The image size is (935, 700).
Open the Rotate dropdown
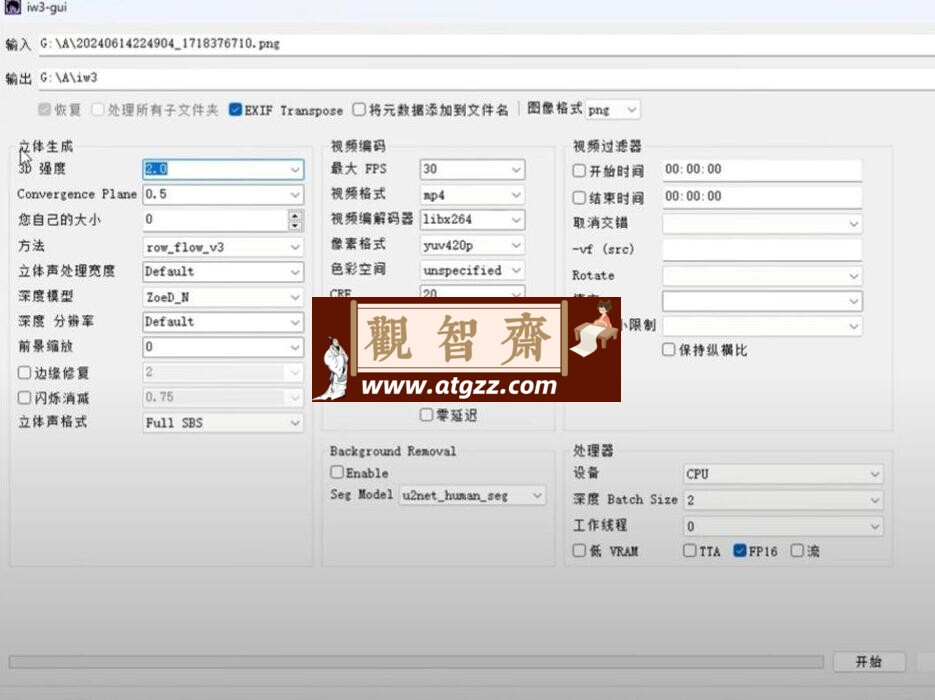coord(761,275)
